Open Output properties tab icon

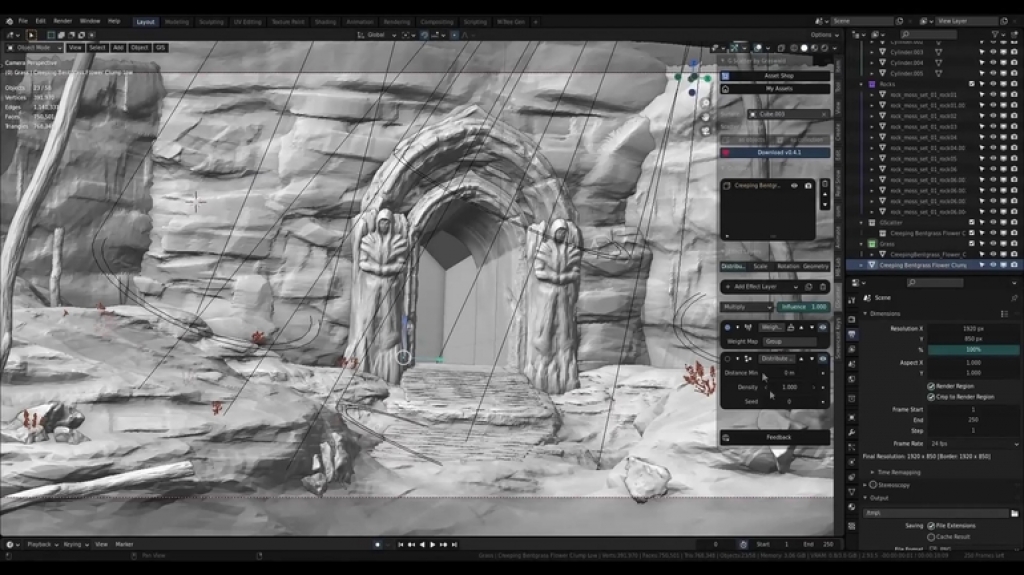point(852,335)
